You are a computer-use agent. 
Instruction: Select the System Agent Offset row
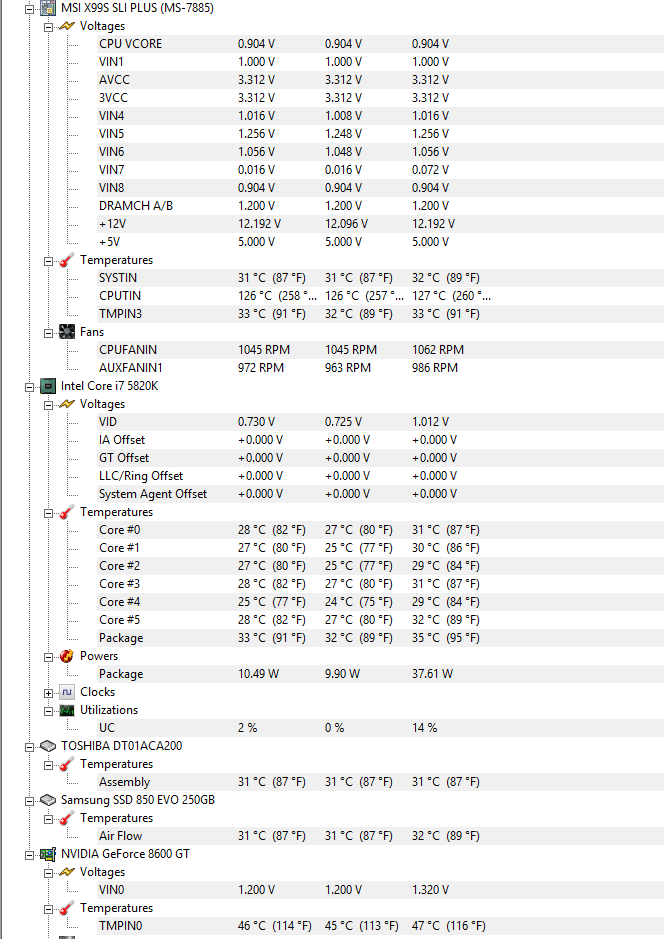[380, 494]
